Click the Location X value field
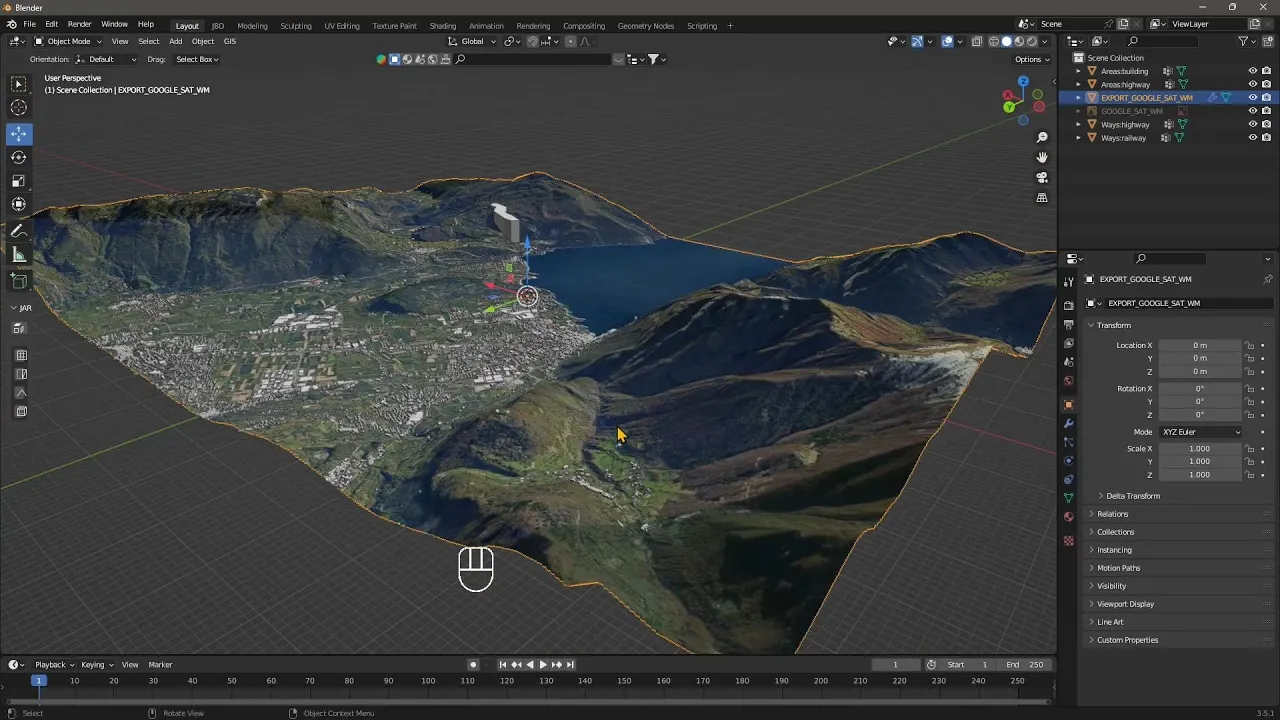 [1199, 345]
